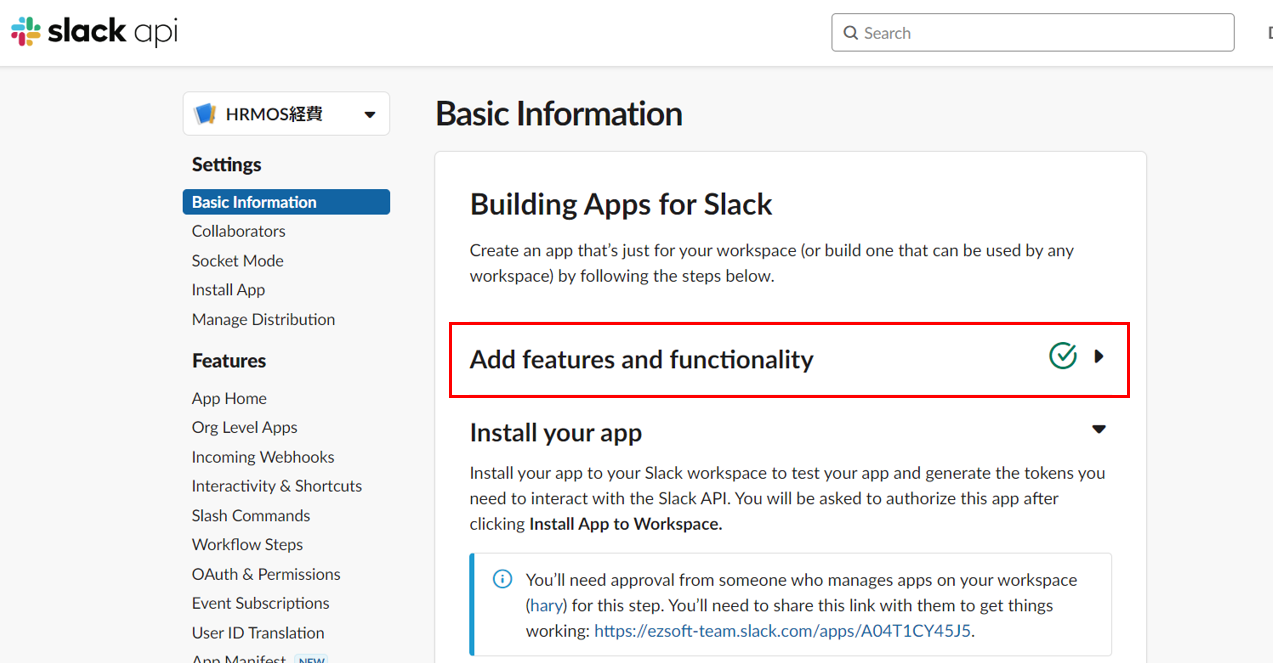This screenshot has height=663, width=1273.
Task: Expand Add features and functionality section
Action: (1099, 356)
